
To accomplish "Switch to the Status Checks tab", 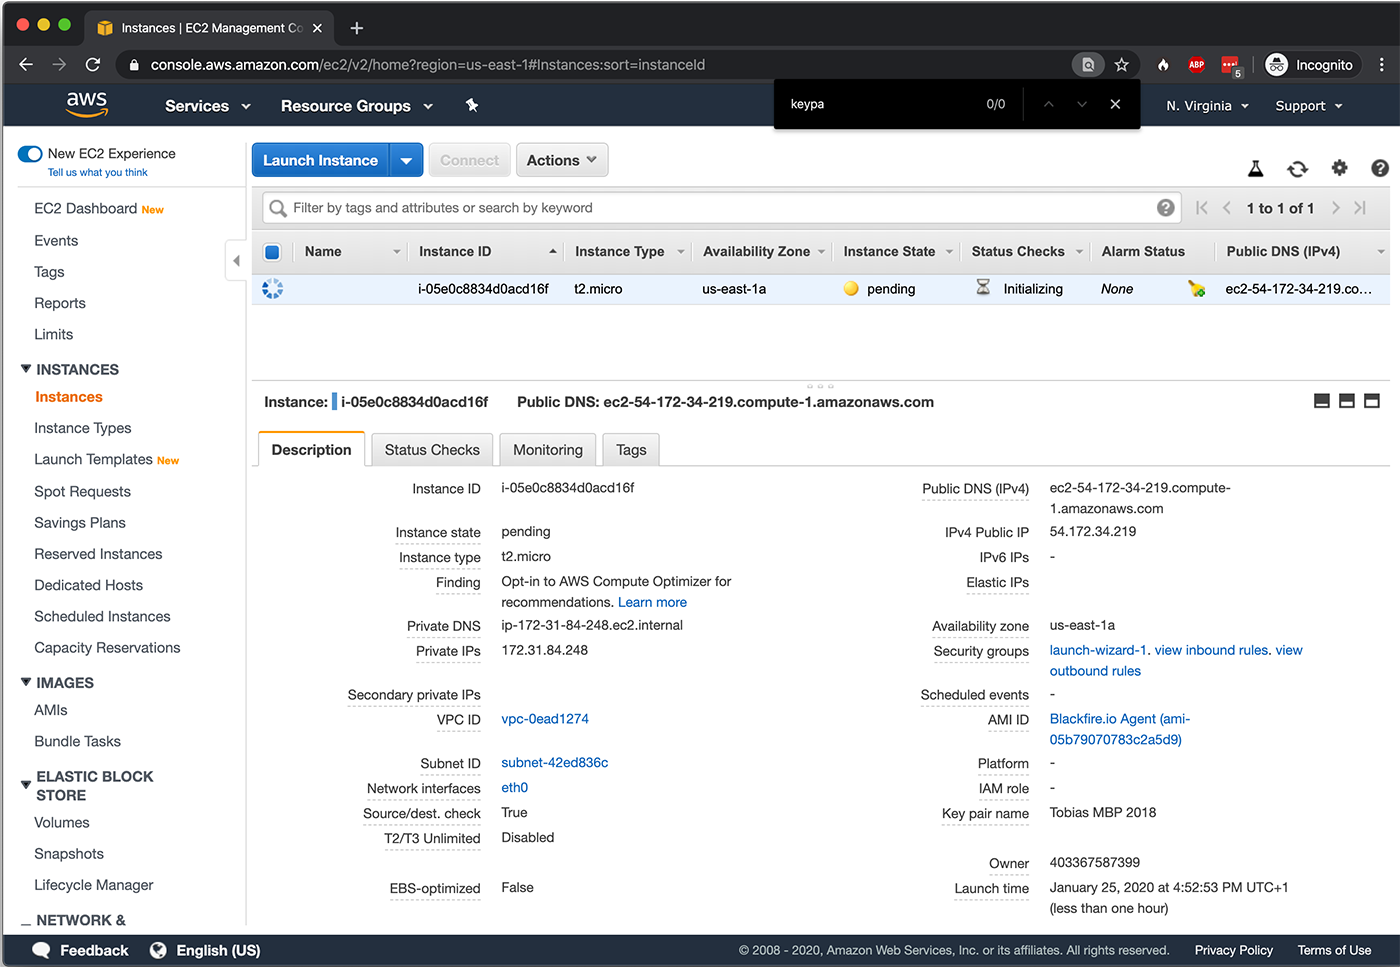I will (x=432, y=450).
